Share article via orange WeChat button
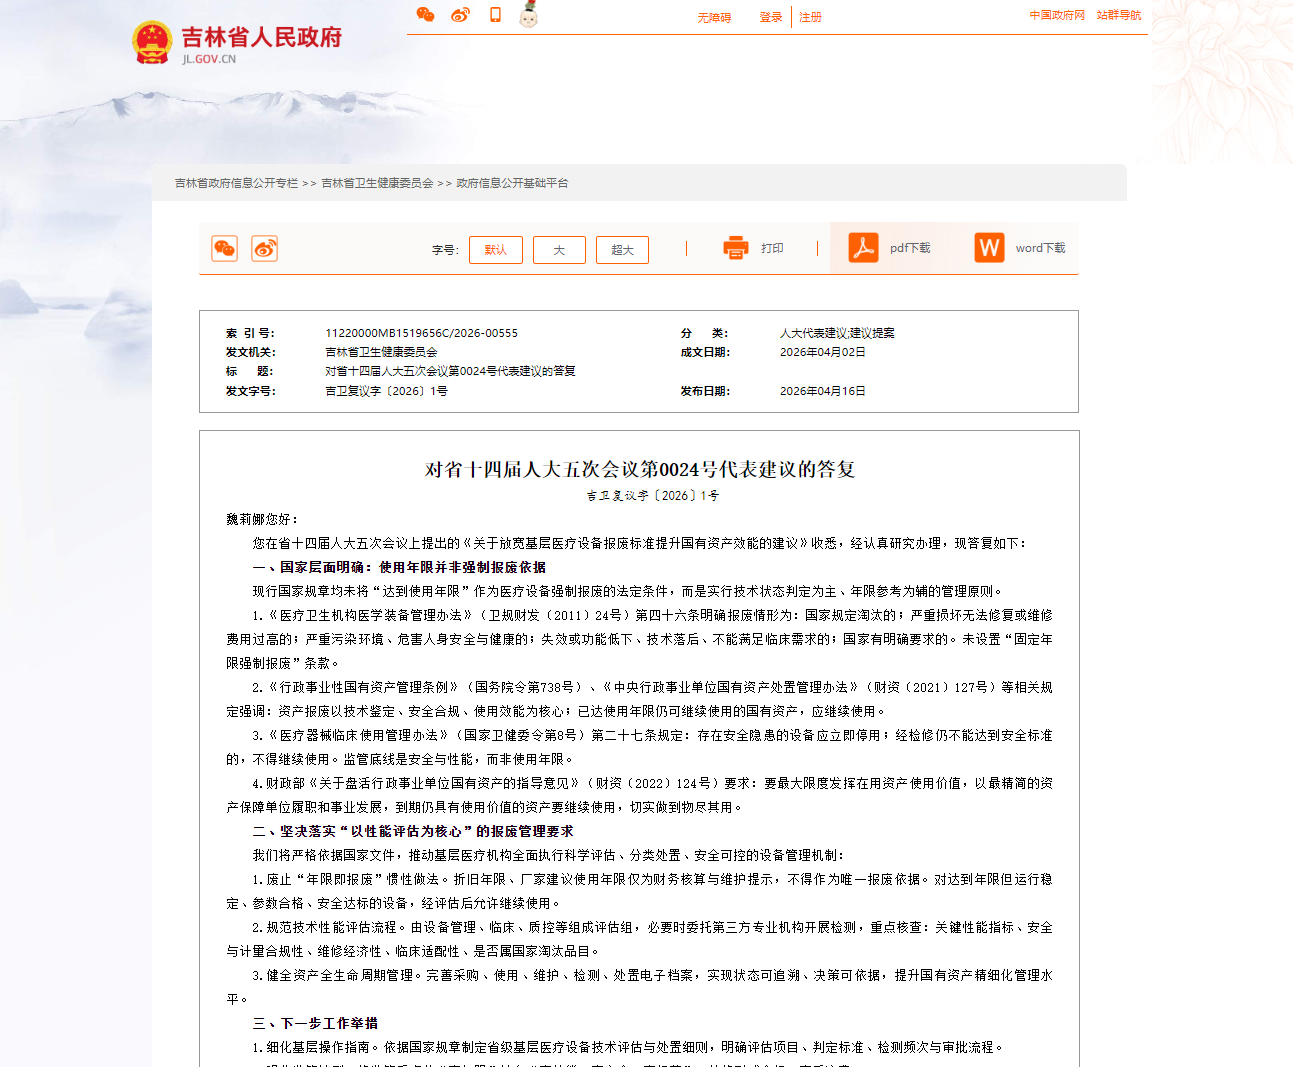Screen dimensions: 1293x1067 tap(225, 249)
